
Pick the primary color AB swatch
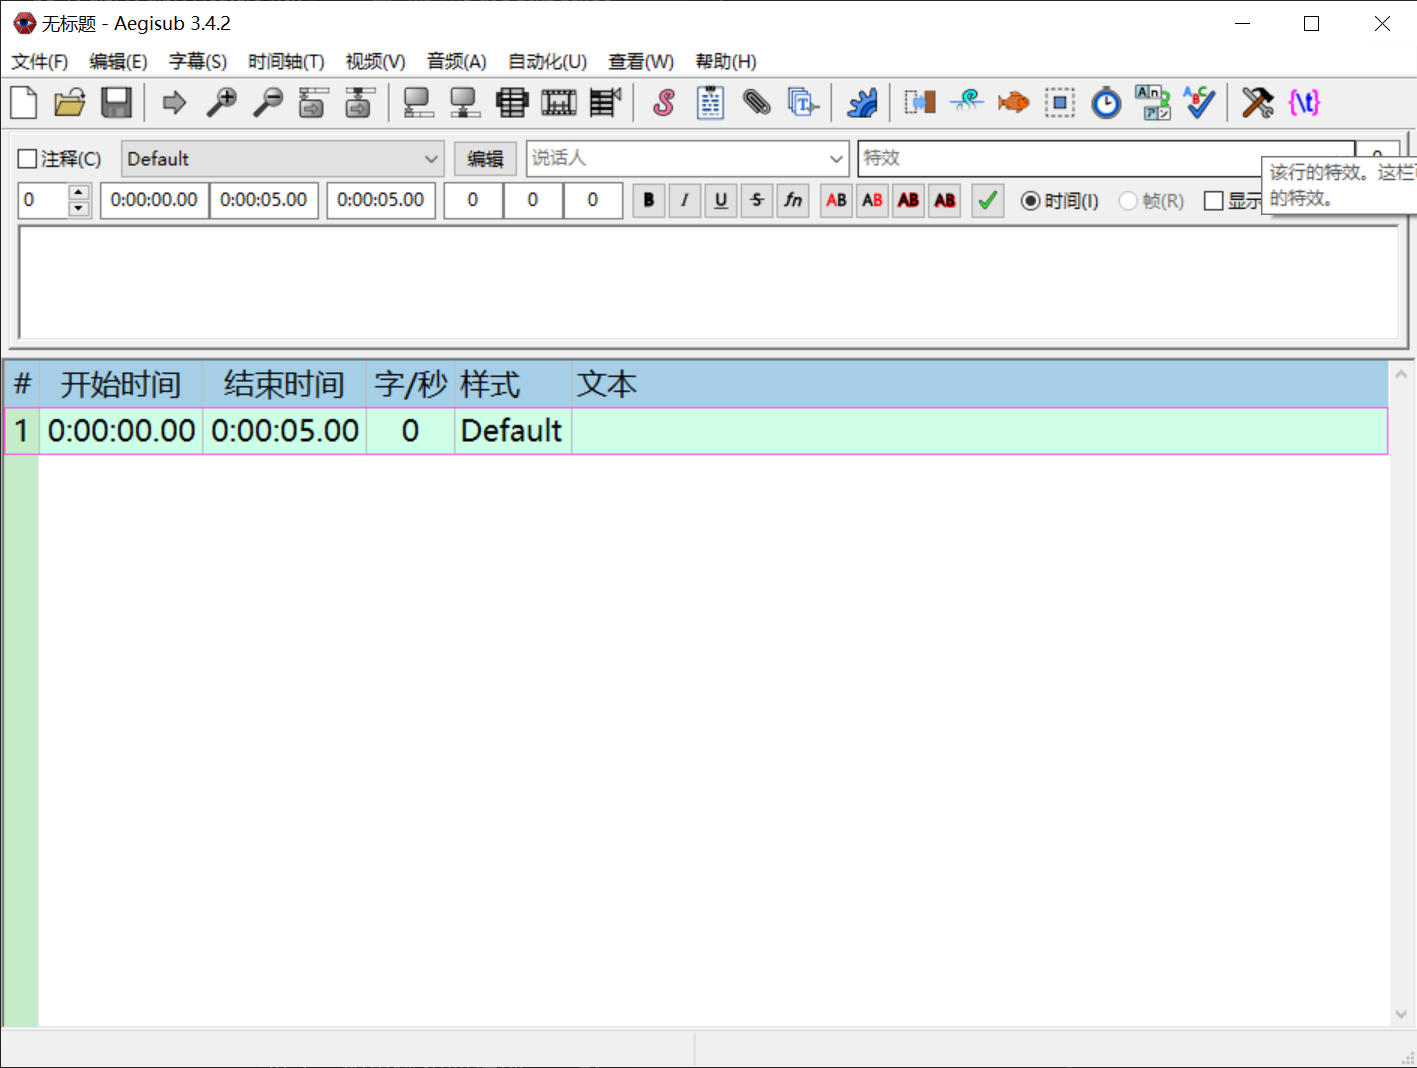[836, 200]
